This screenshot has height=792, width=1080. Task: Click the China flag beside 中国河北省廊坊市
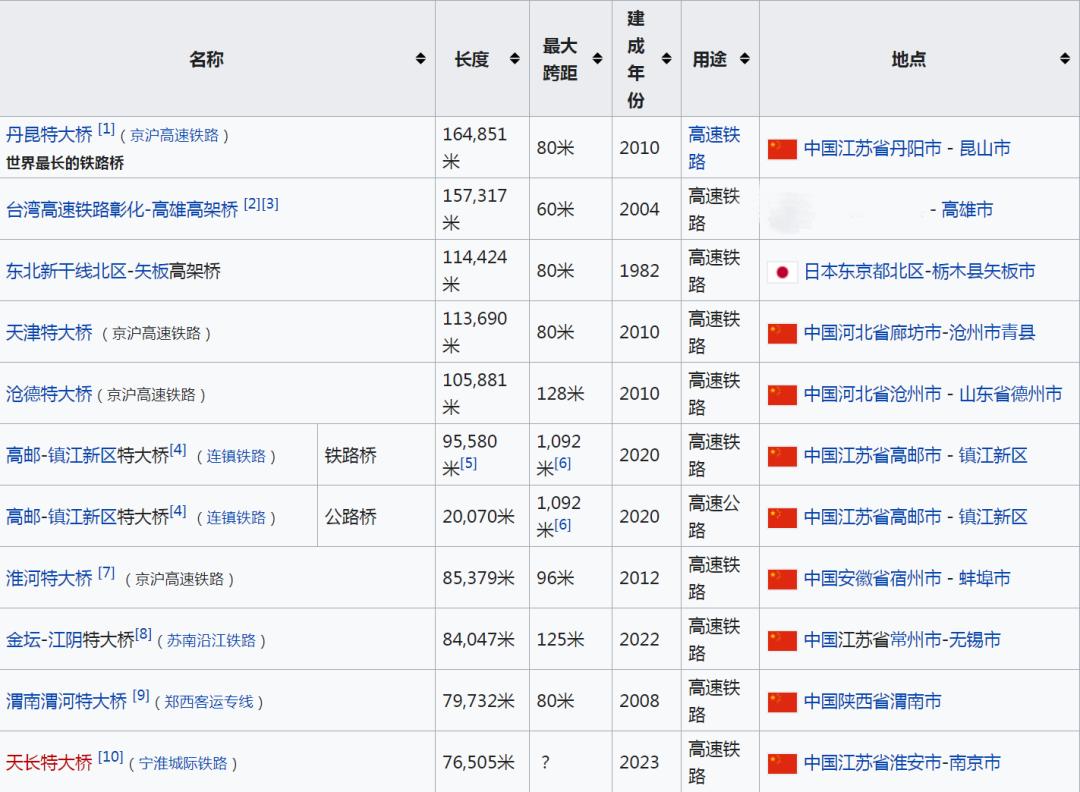pos(782,333)
